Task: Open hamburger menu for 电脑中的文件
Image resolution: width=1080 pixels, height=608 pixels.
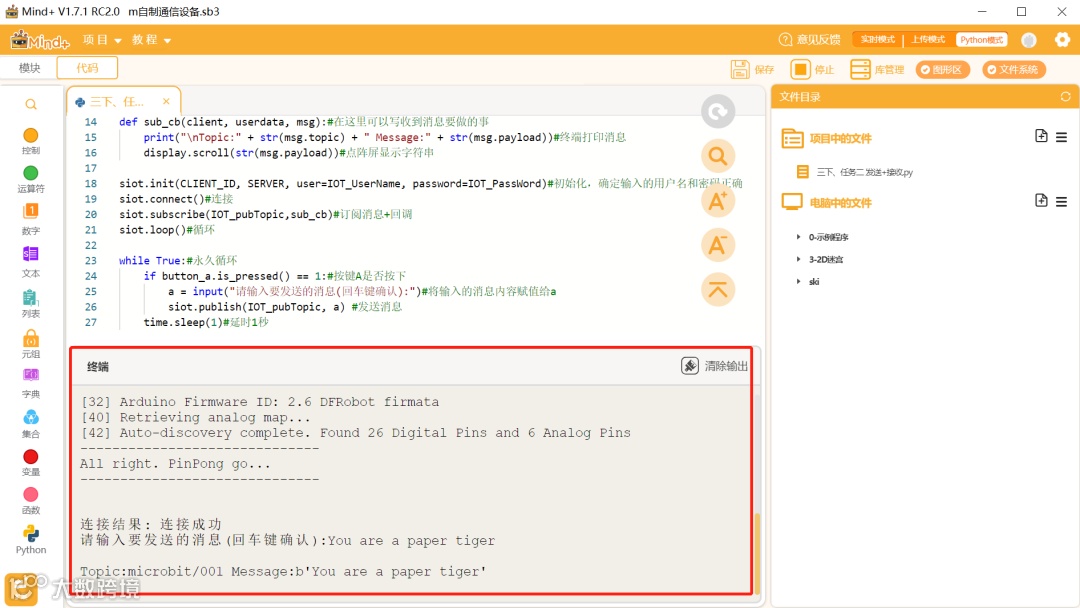Action: [1061, 202]
